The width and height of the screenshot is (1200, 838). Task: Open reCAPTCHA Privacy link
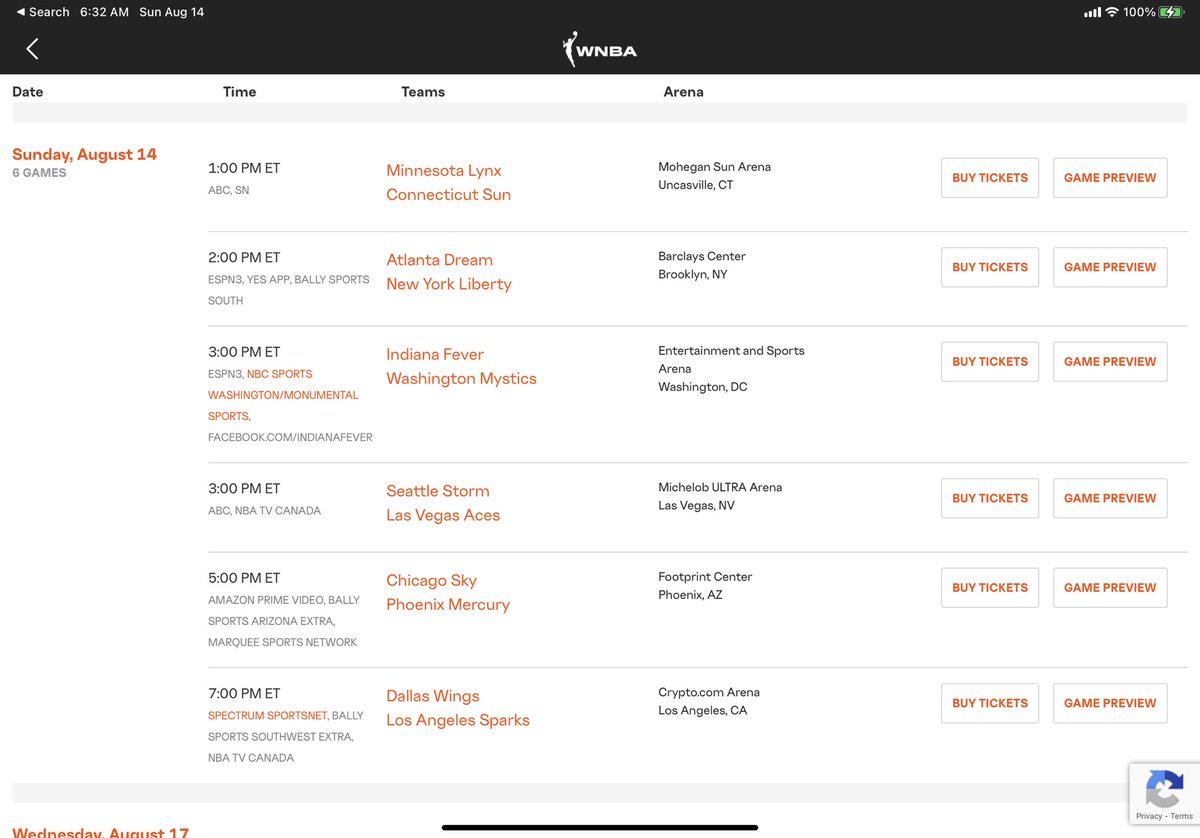(1149, 816)
